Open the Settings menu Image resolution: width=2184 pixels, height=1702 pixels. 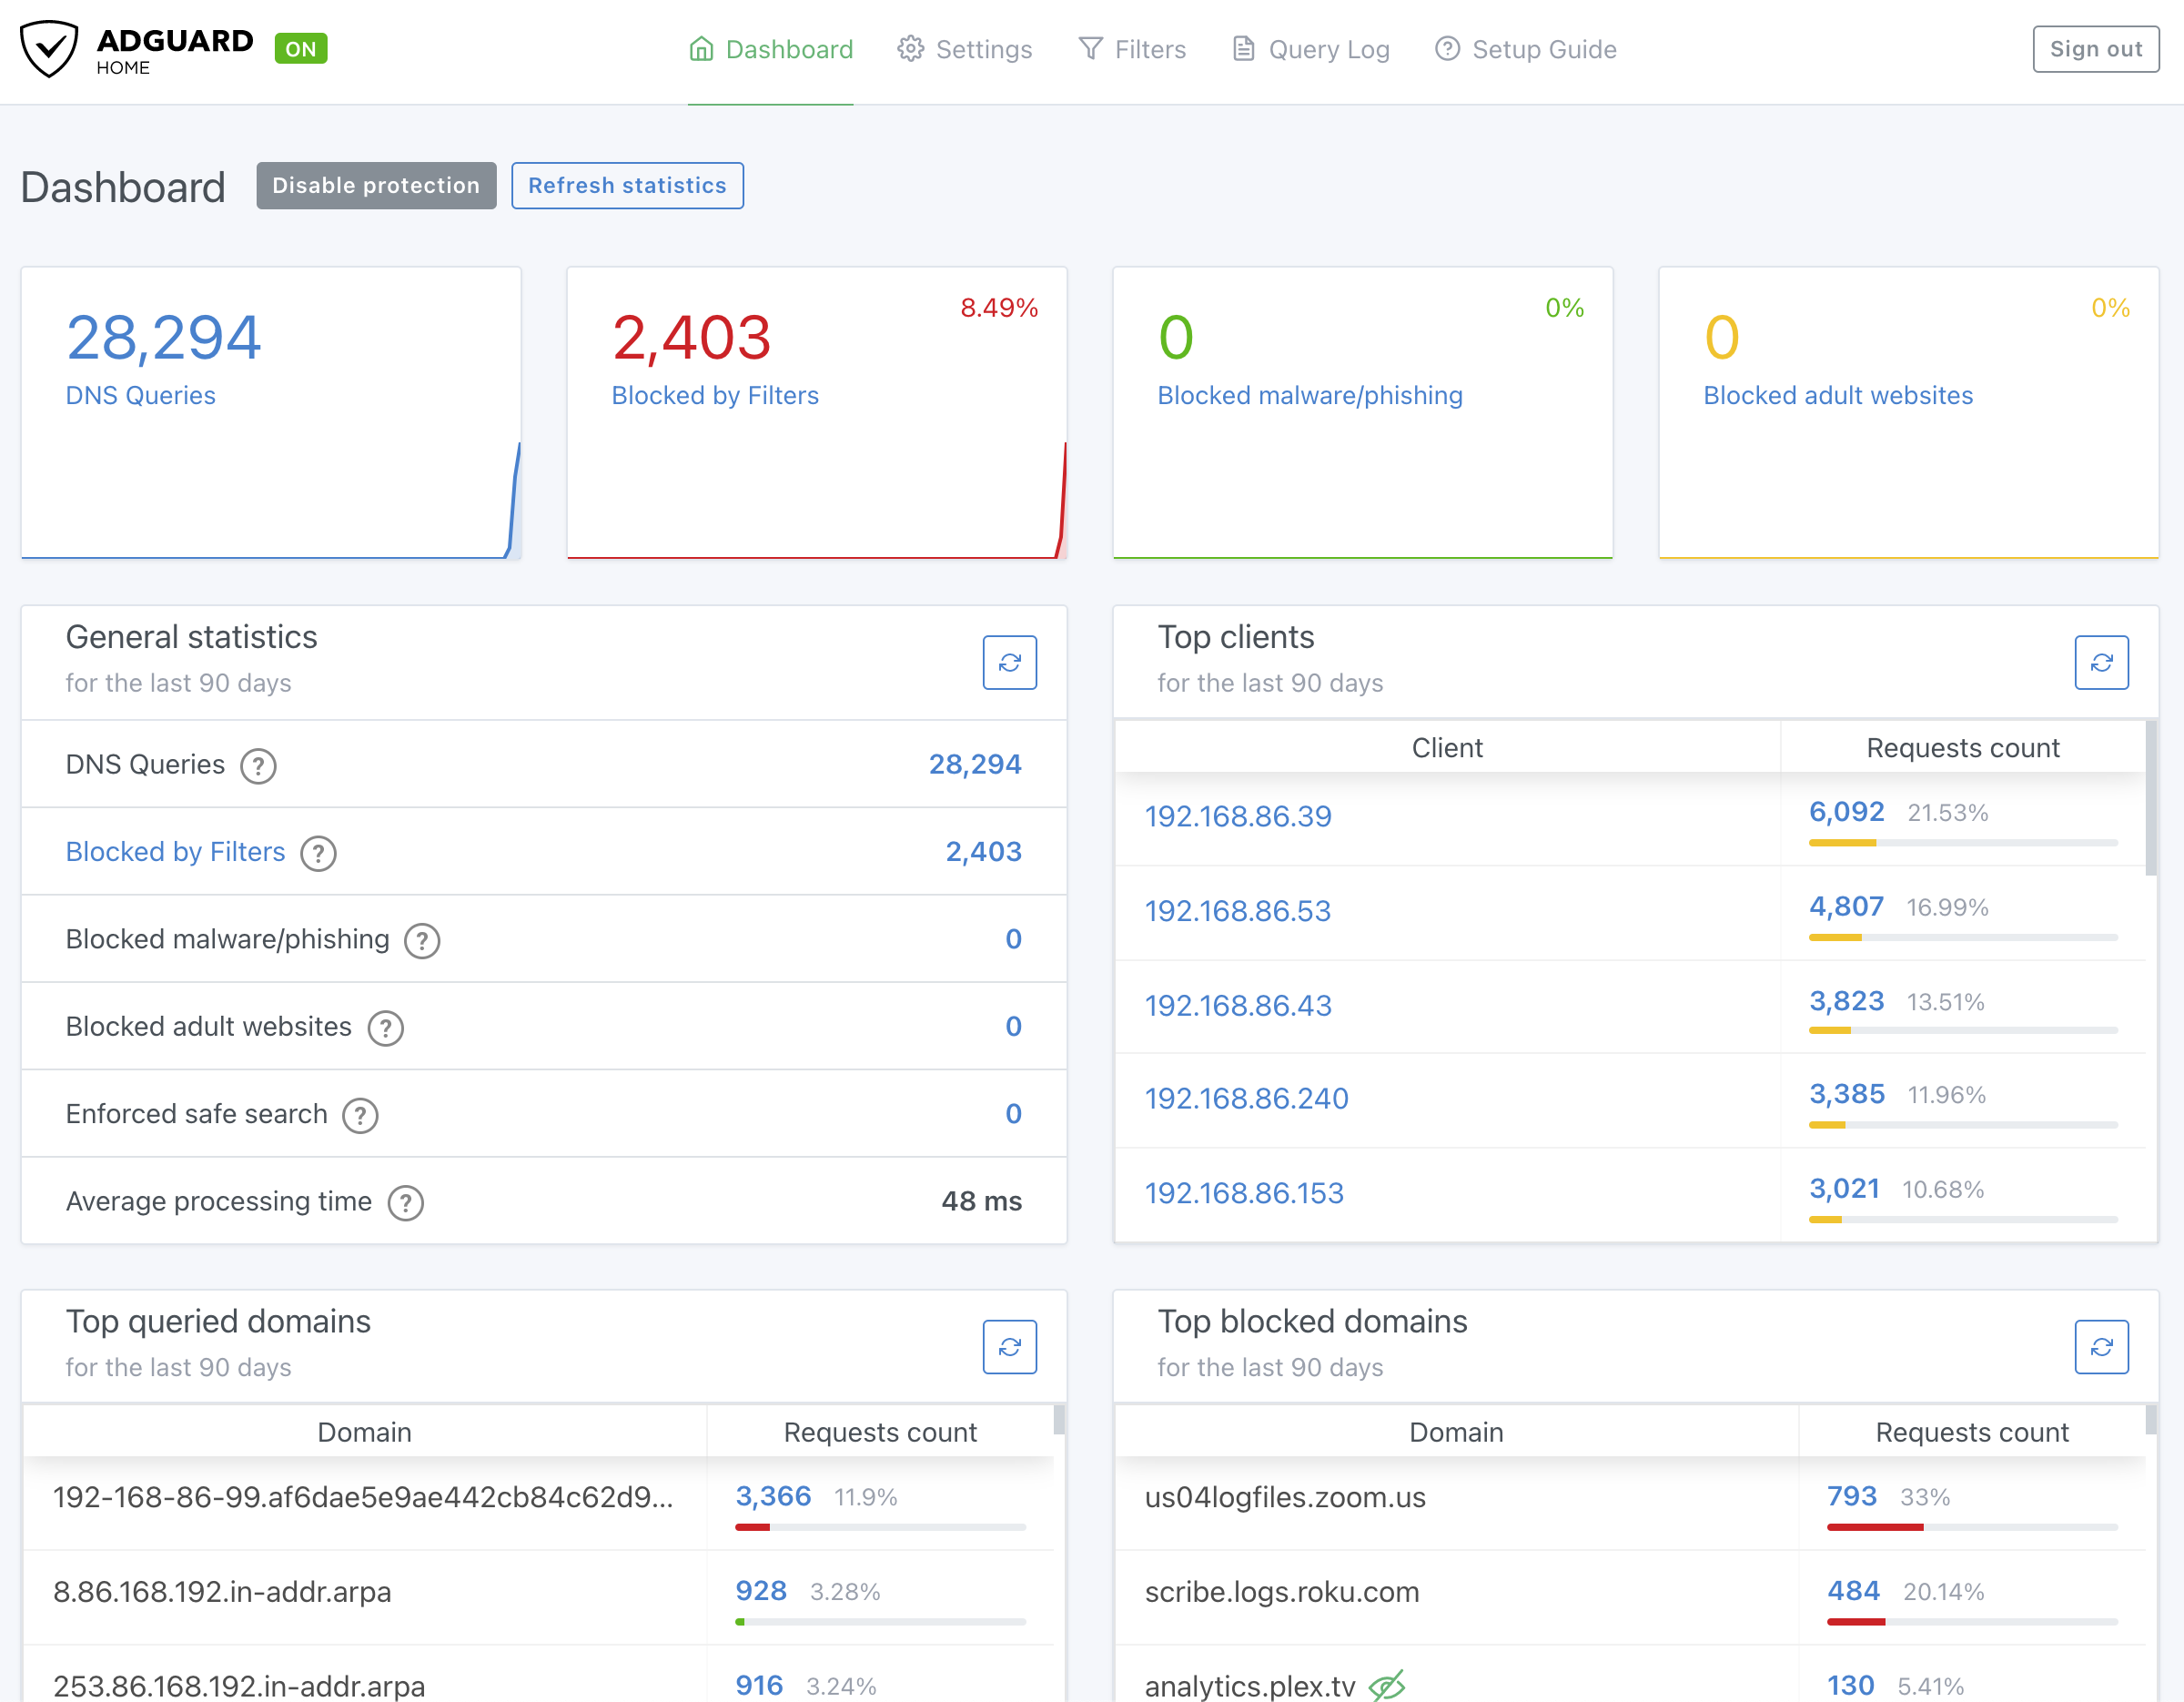964,50
